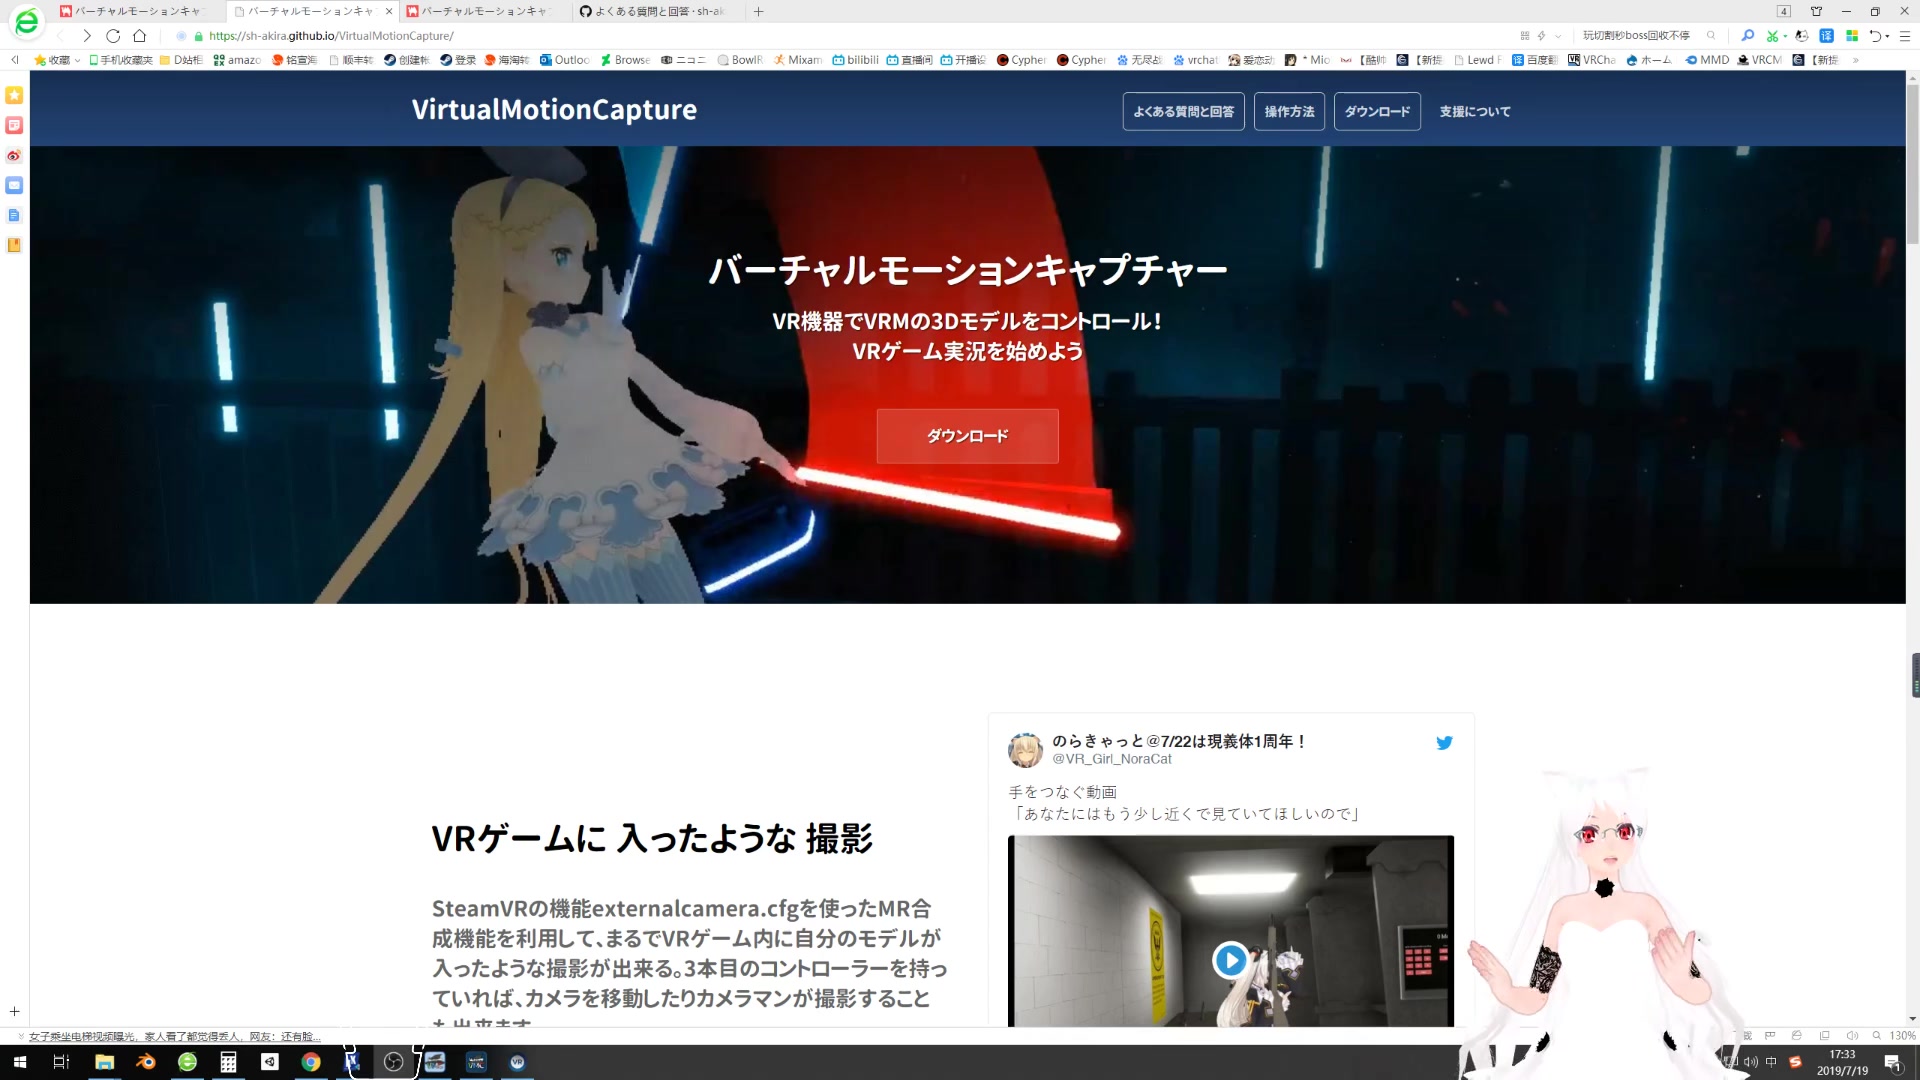Viewport: 1920px width, 1080px height.
Task: Open Task View on the taskbar
Action: coord(61,1062)
